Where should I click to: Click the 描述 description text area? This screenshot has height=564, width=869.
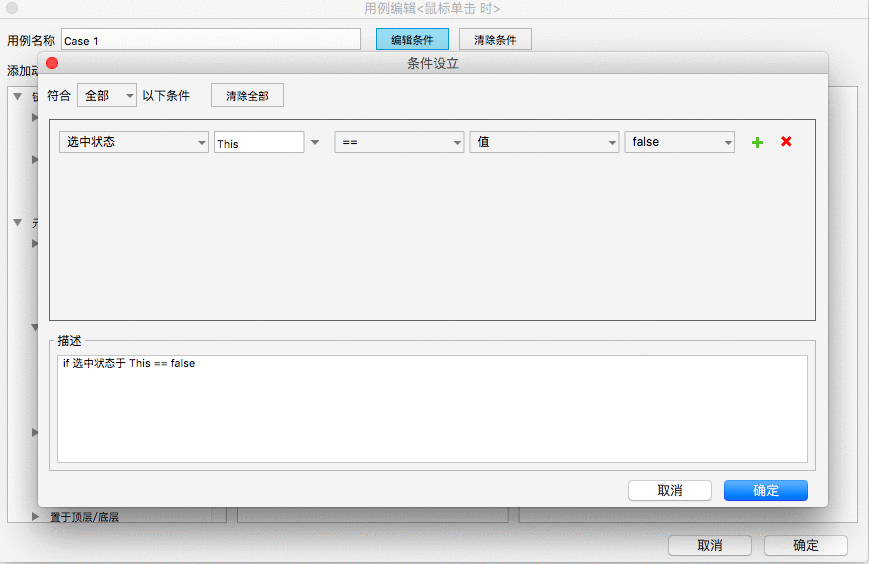[432, 409]
